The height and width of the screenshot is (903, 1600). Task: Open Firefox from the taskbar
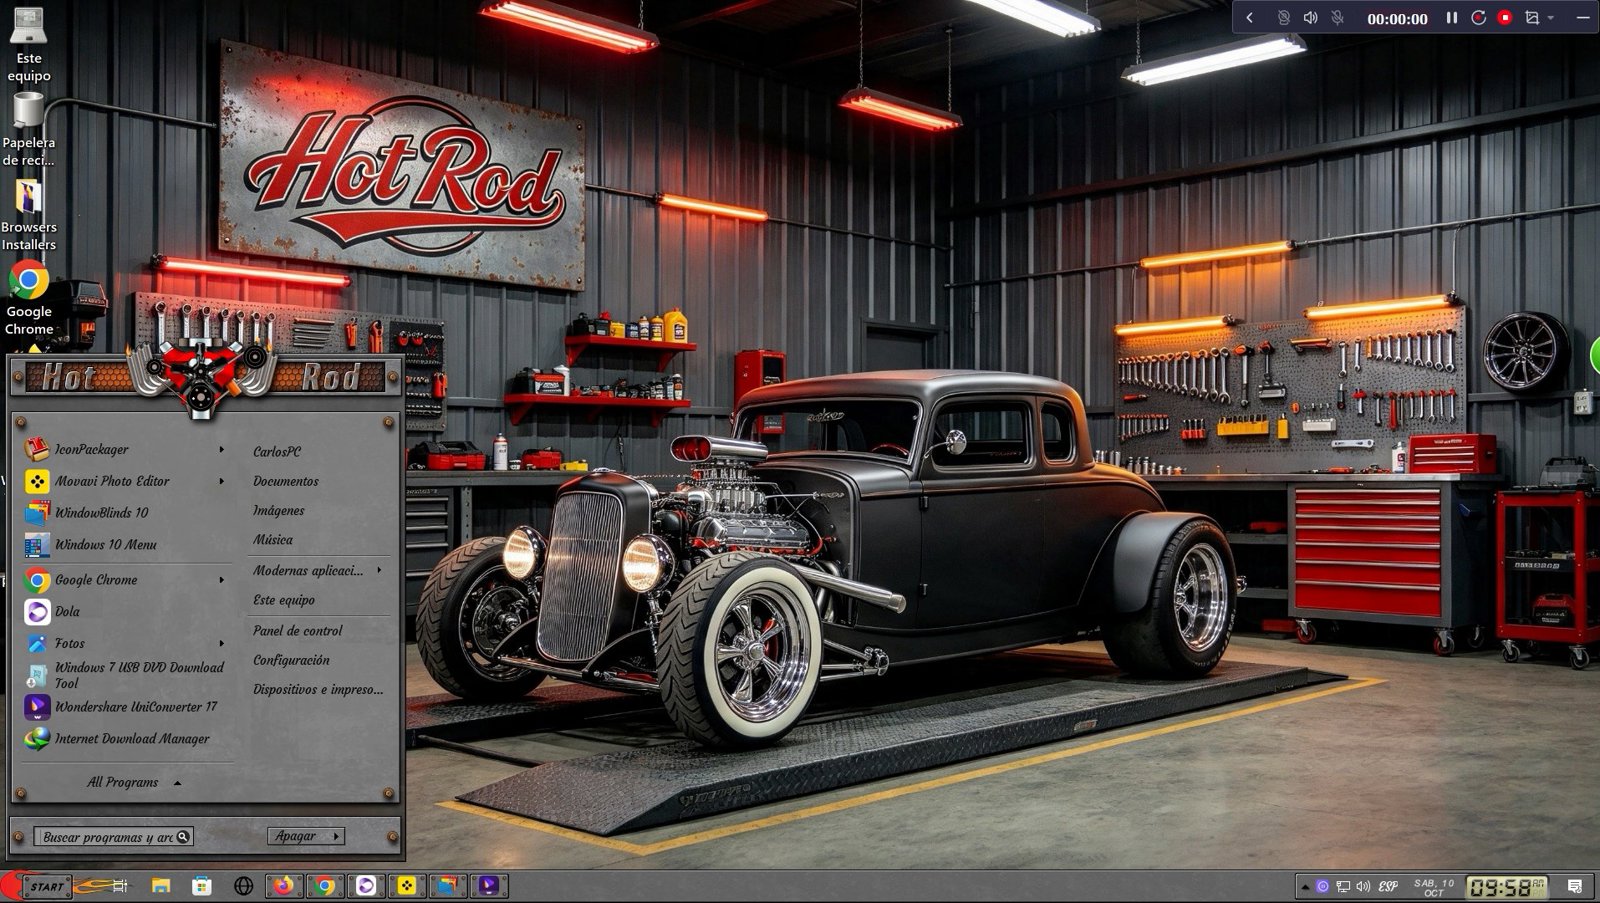pyautogui.click(x=284, y=886)
